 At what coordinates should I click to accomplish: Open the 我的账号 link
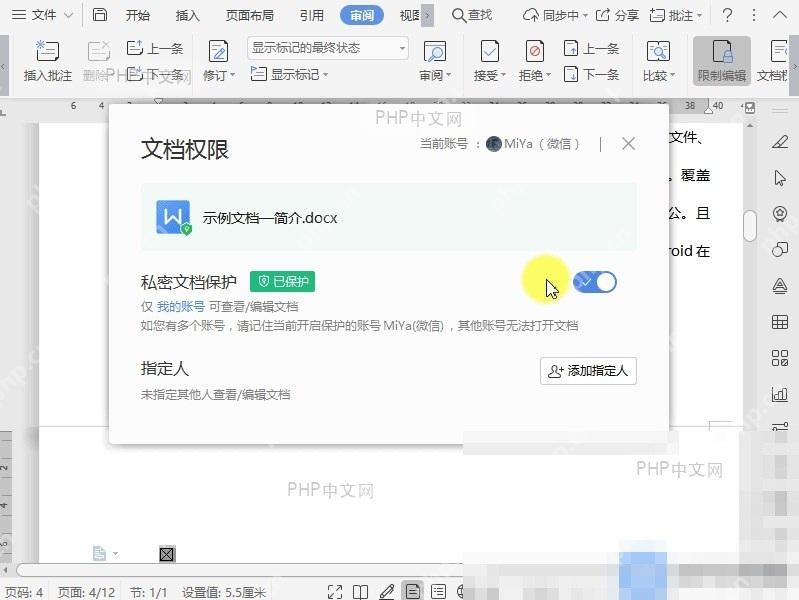(181, 306)
